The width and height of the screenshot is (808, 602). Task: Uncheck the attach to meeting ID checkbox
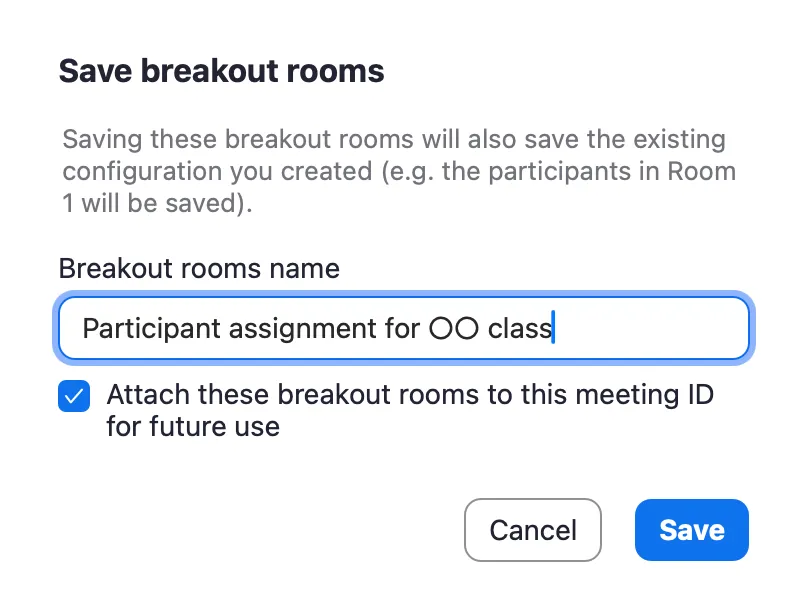click(74, 397)
